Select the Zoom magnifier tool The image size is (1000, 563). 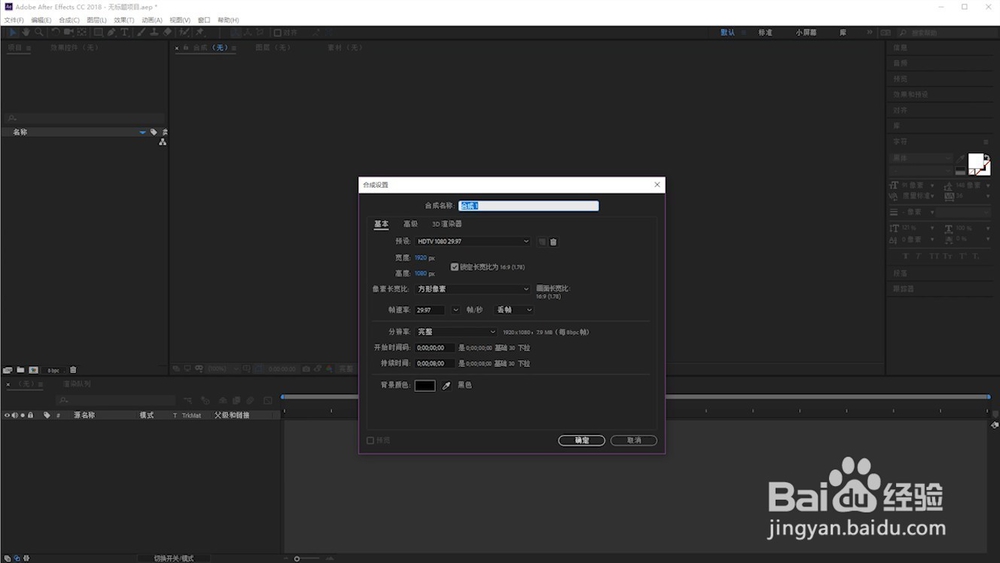[x=39, y=32]
